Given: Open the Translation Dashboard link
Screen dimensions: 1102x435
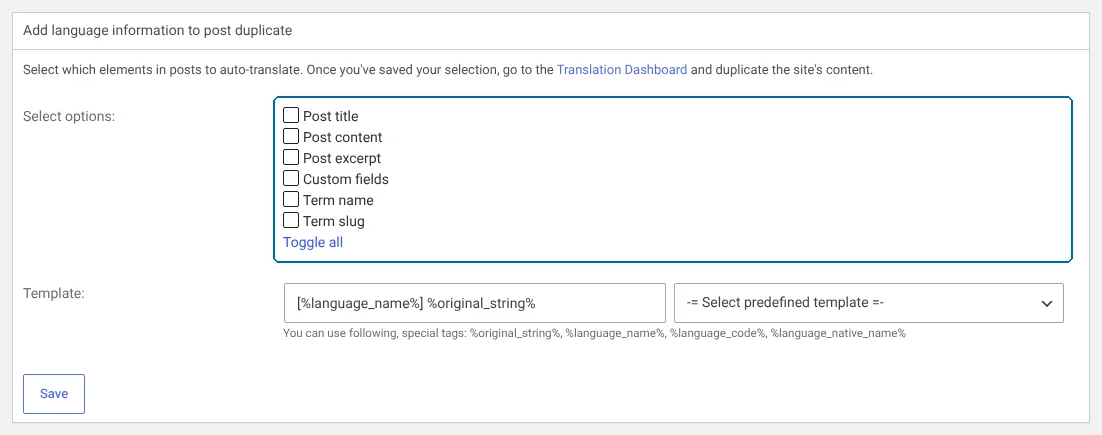Looking at the screenshot, I should (x=622, y=70).
